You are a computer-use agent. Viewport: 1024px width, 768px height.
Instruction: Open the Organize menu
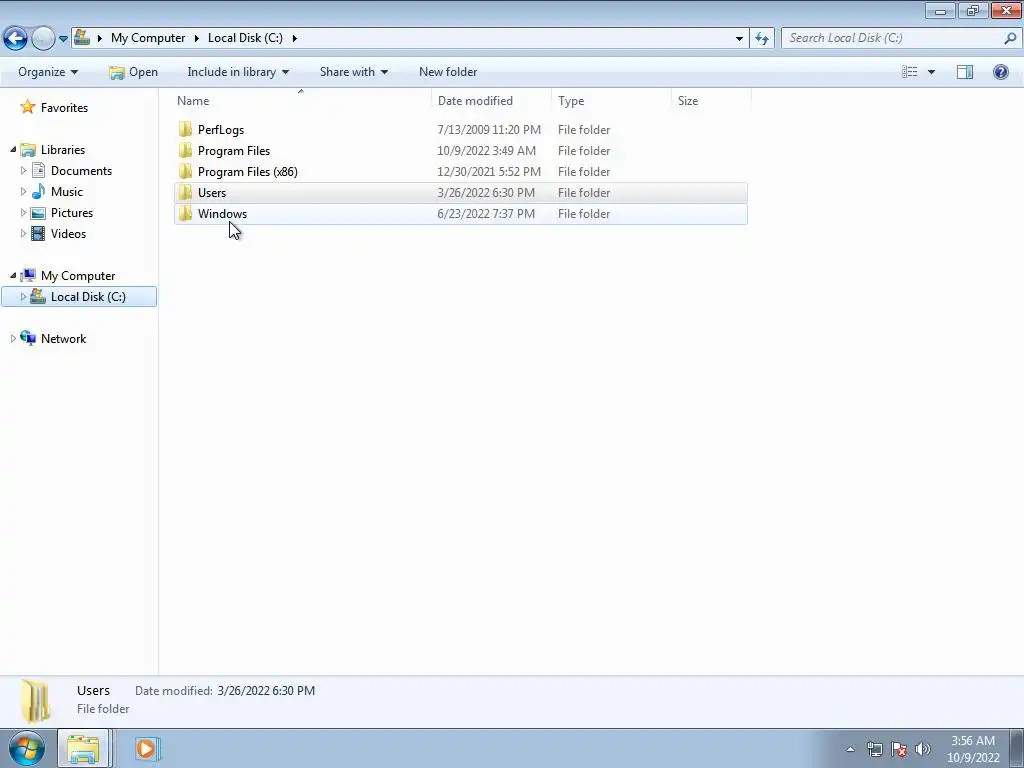48,72
